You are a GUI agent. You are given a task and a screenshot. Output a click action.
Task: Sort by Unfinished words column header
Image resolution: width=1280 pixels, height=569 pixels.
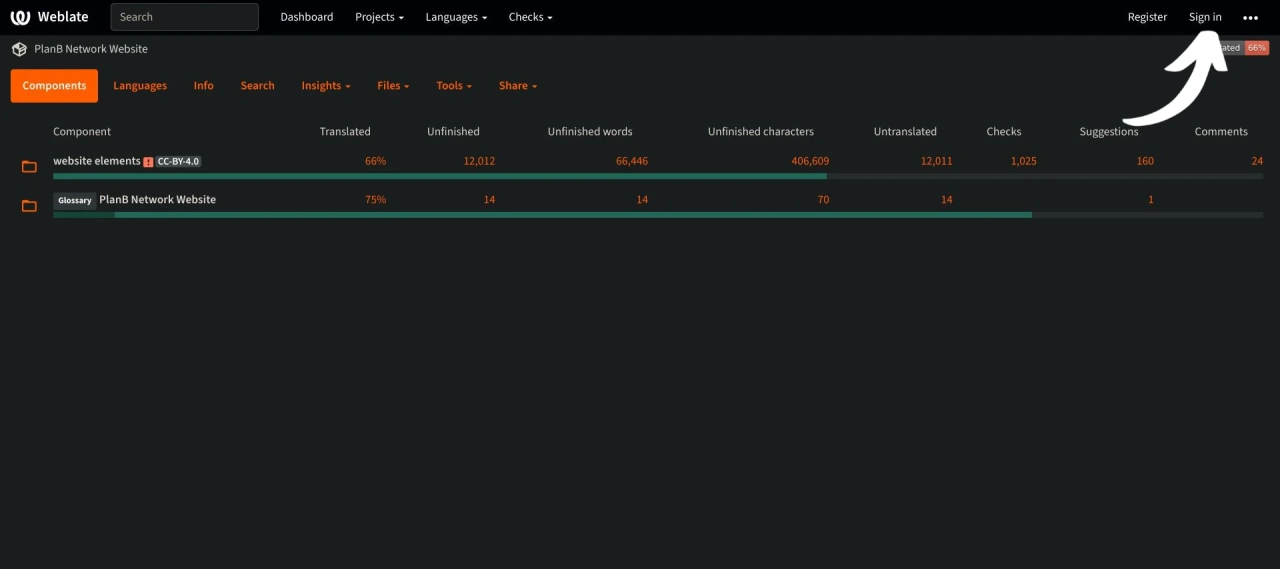point(590,132)
